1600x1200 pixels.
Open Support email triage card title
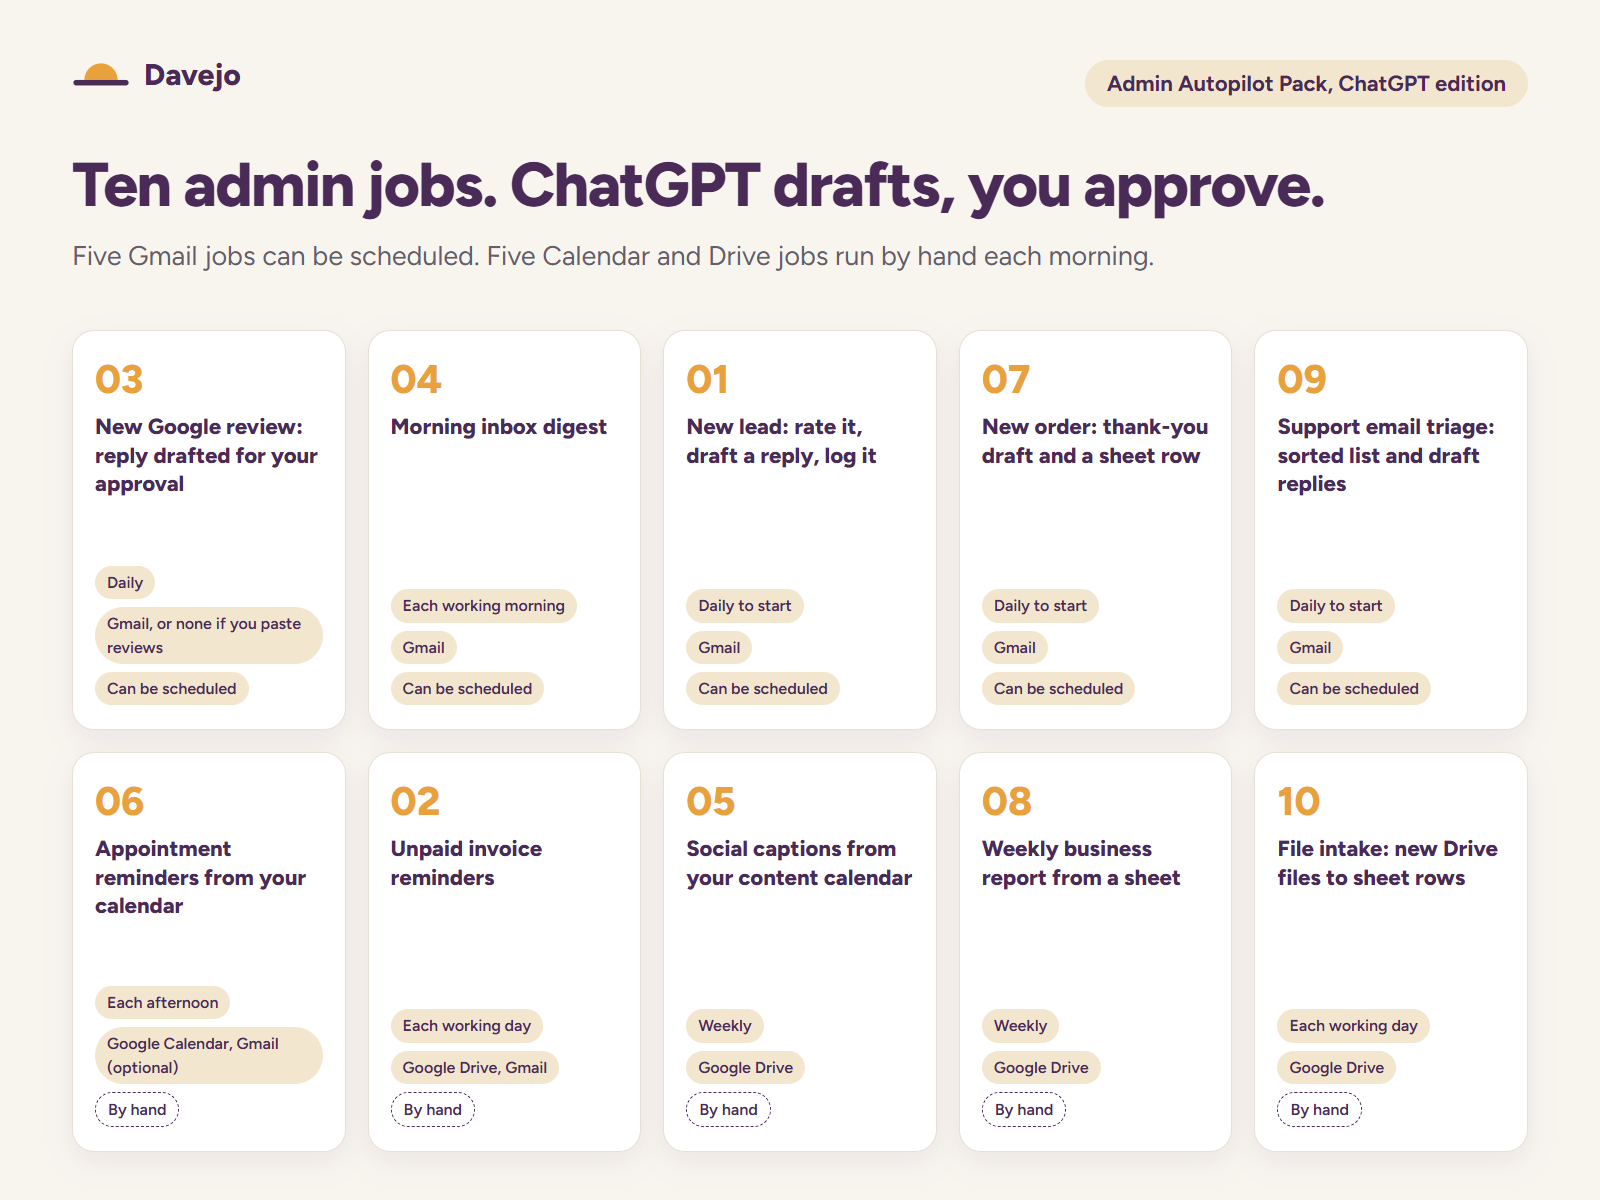(x=1386, y=455)
